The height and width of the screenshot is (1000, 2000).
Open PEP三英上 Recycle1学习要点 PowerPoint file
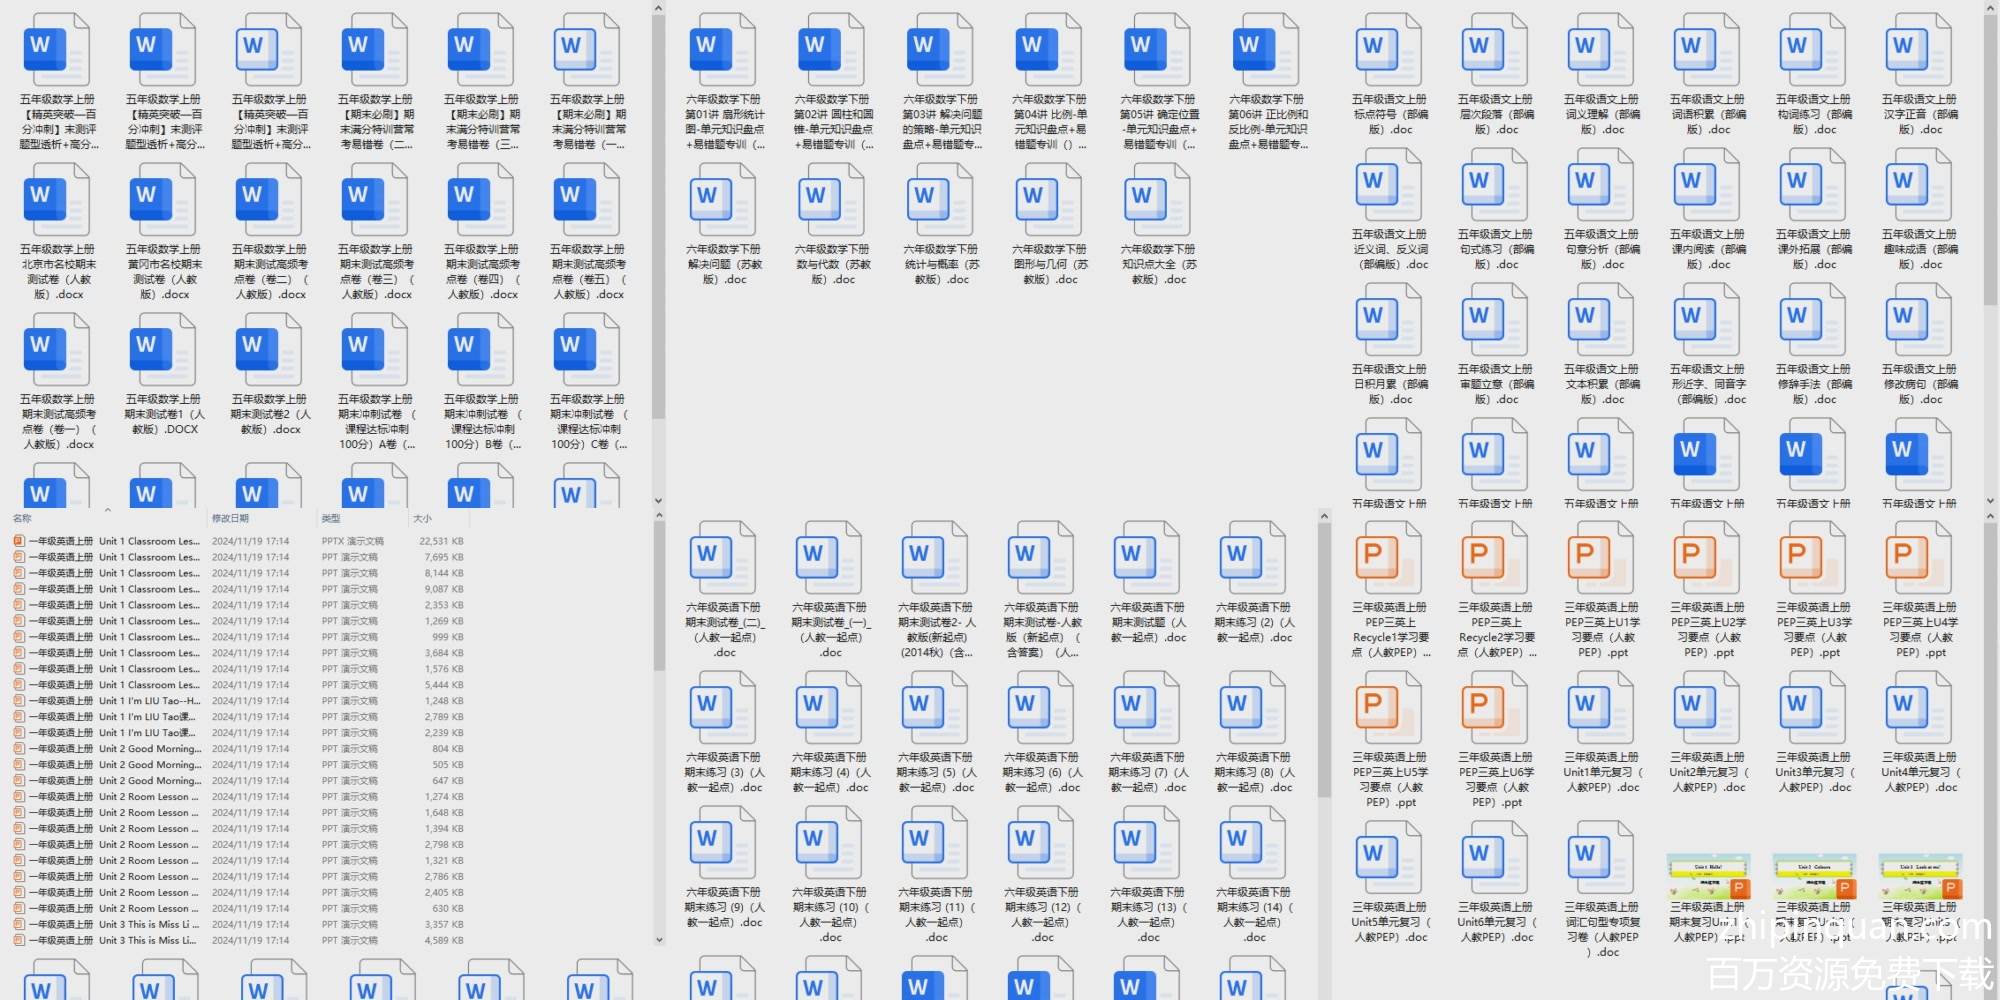pyautogui.click(x=1390, y=590)
